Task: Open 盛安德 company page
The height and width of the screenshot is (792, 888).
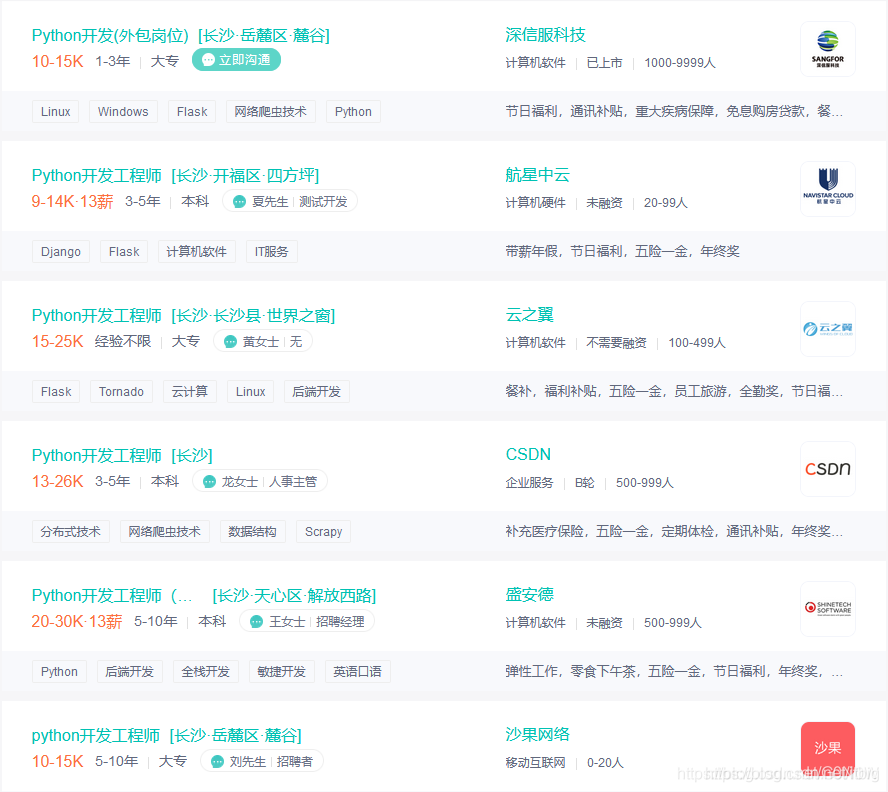Action: coord(529,595)
